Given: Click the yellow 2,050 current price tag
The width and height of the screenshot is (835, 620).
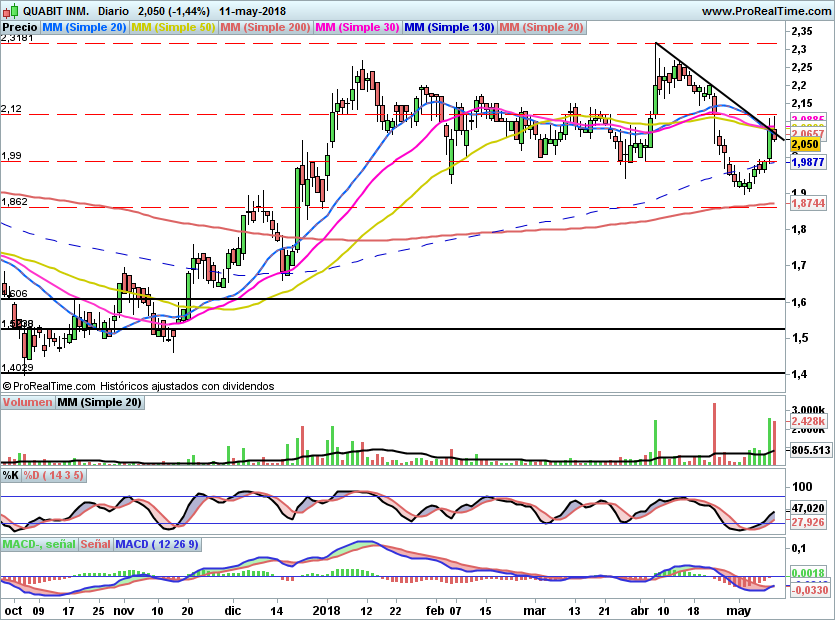Looking at the screenshot, I should [x=805, y=144].
